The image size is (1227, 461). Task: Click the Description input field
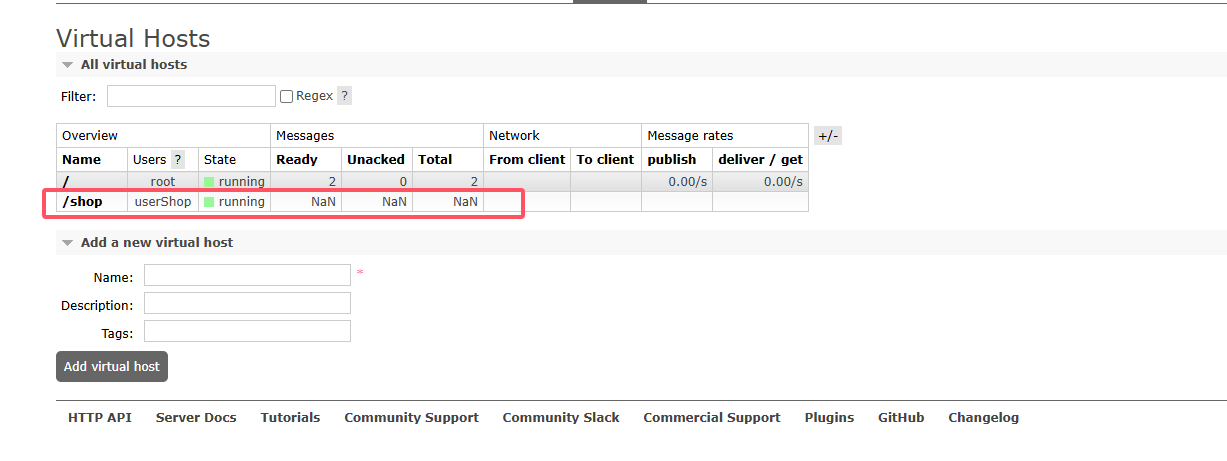tap(247, 303)
